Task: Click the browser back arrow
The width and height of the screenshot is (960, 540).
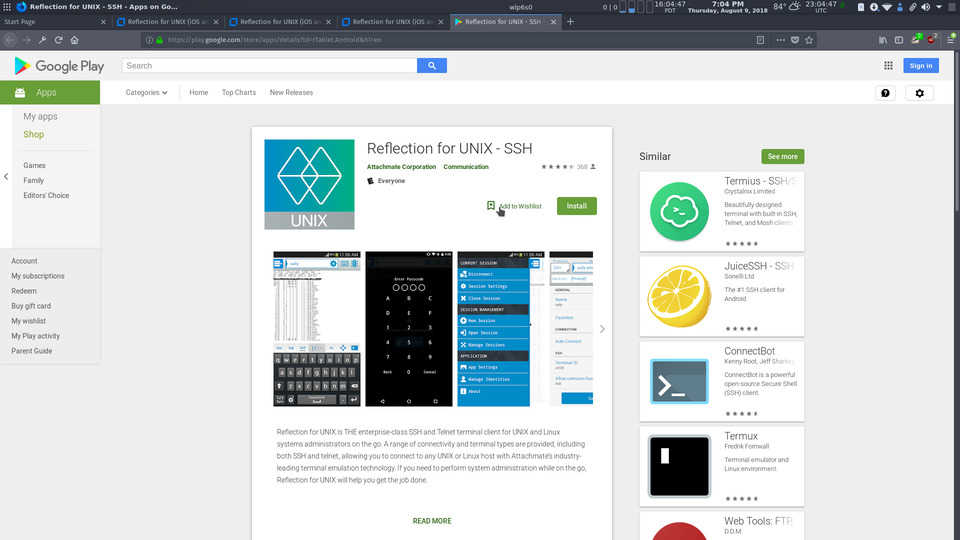Action: pos(9,40)
